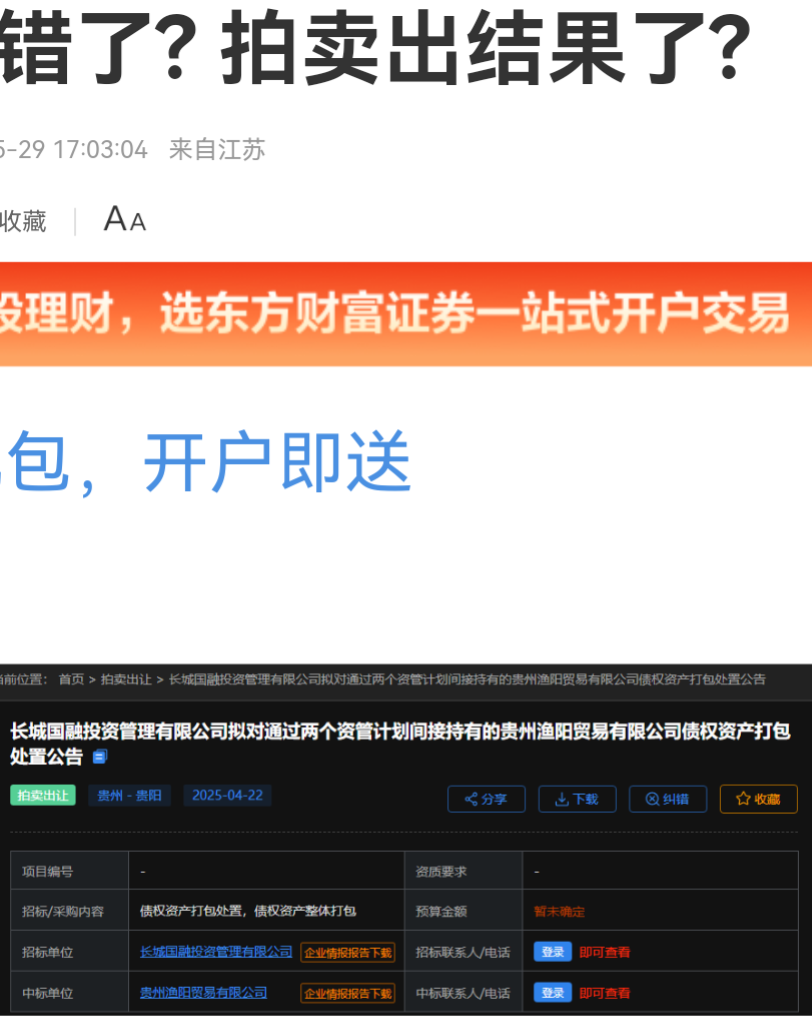Open 长城国融投资管理有限公司 company link
This screenshot has height=1024, width=812.
click(216, 952)
